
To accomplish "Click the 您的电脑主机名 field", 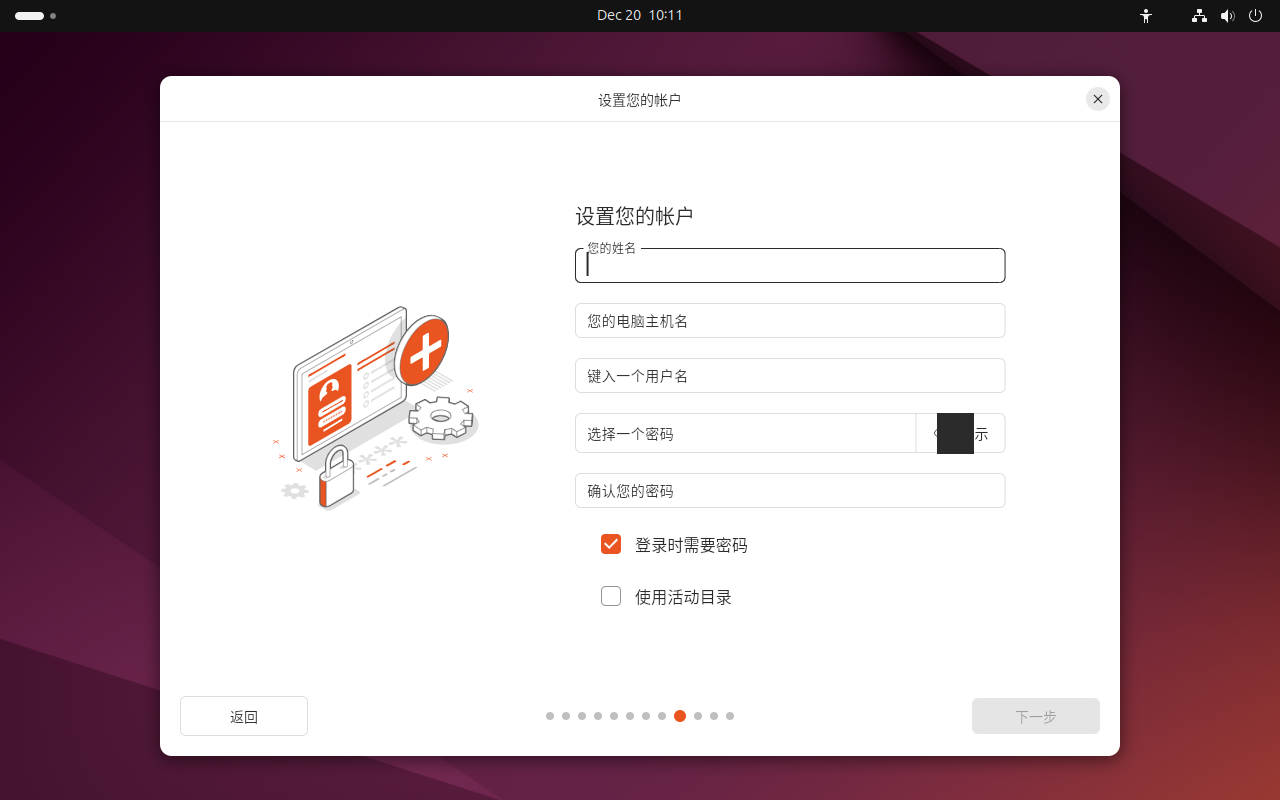I will [x=790, y=321].
